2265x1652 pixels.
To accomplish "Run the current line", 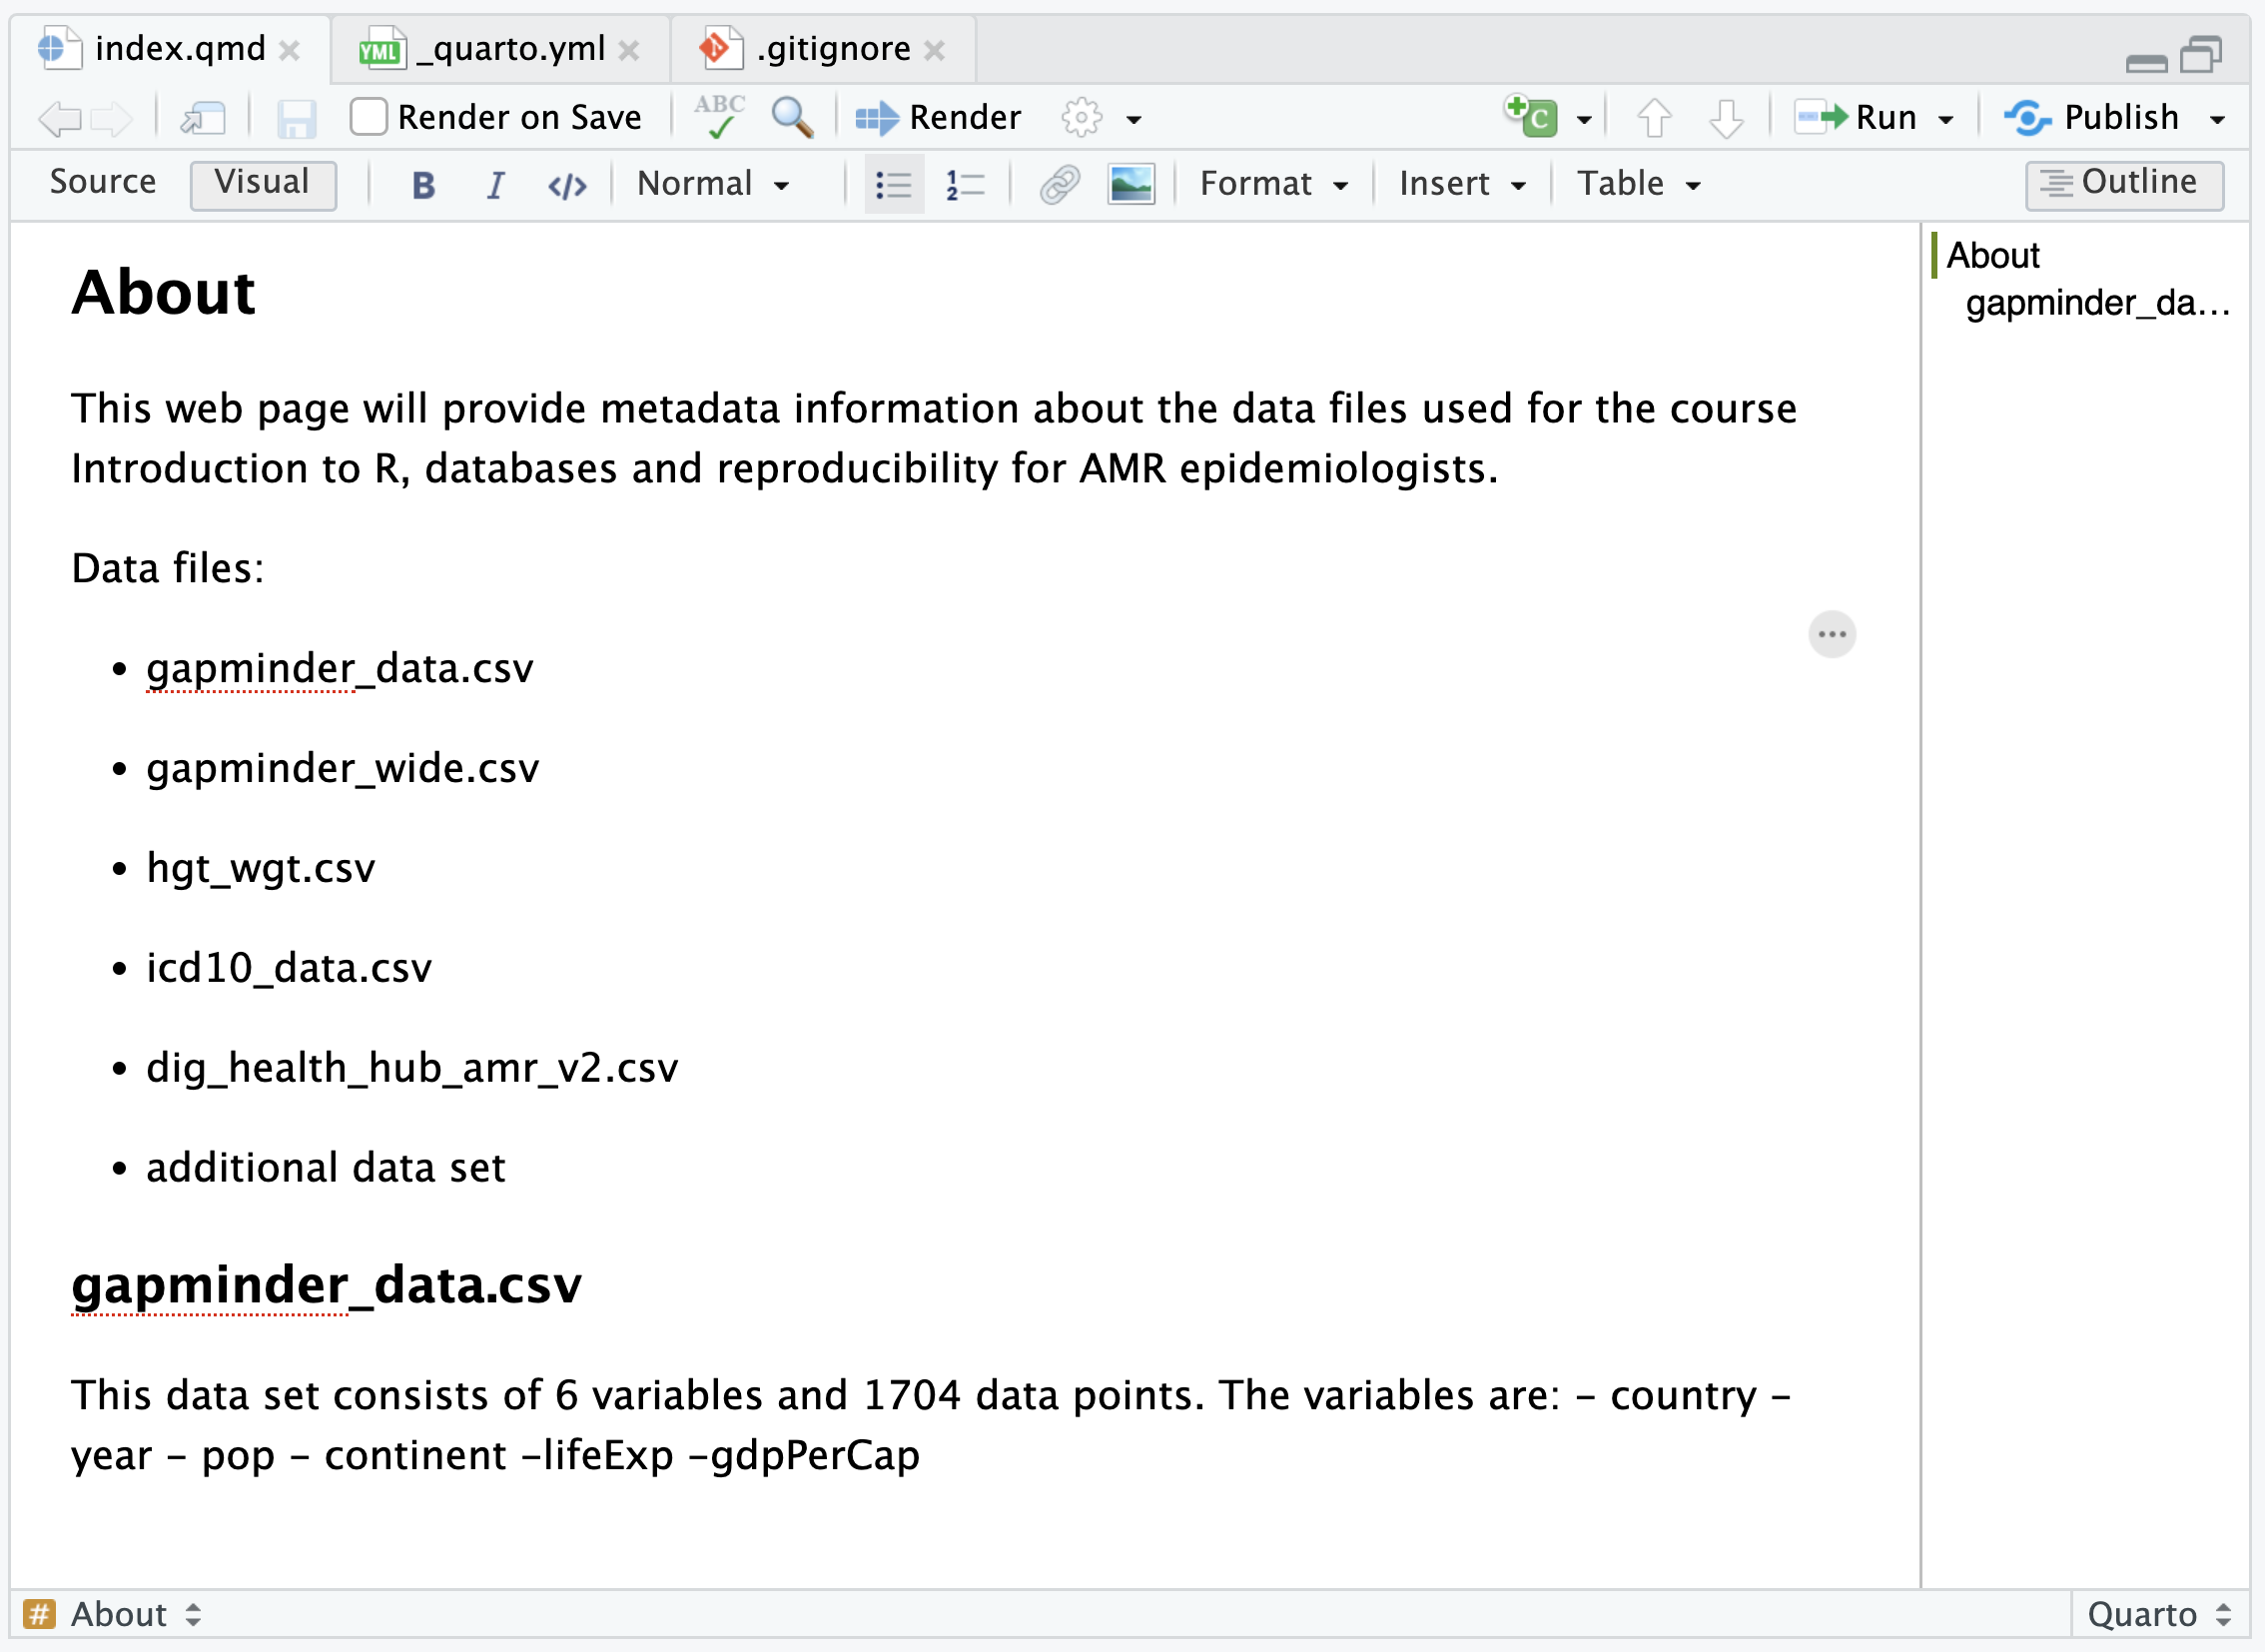I will click(1856, 118).
